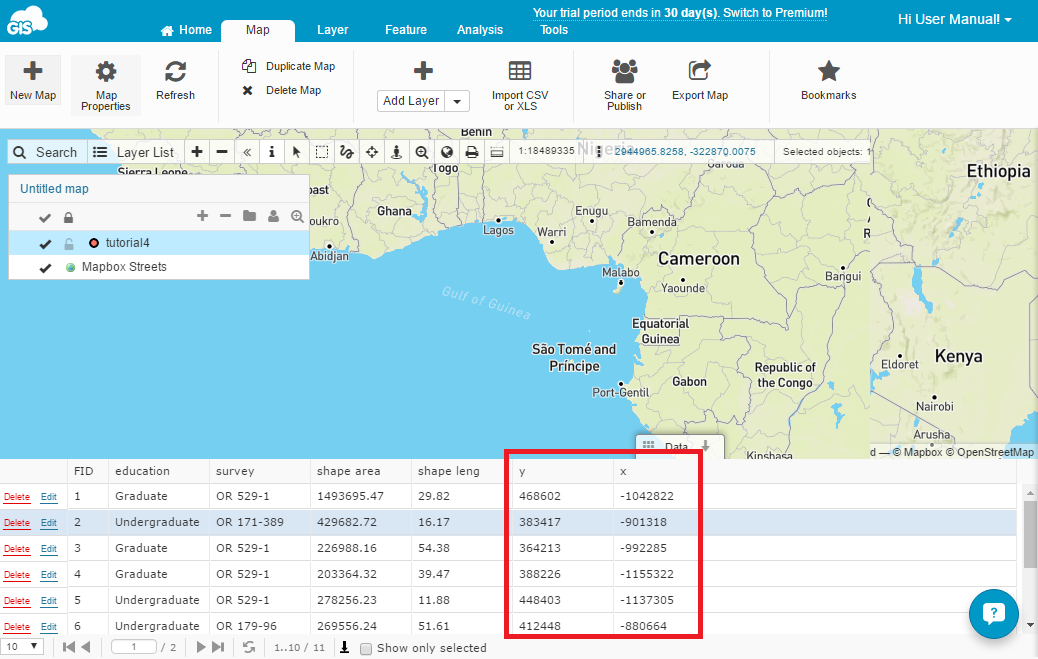Refresh the map
Viewport: 1038px width, 659px height.
click(x=175, y=81)
